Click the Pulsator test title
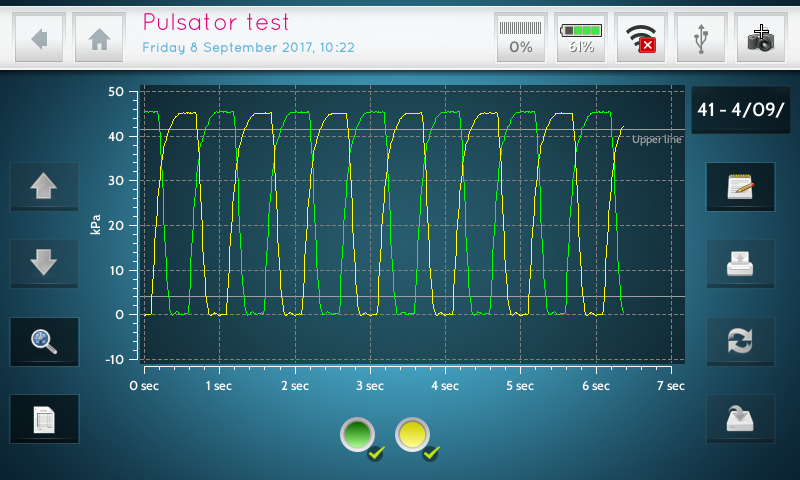Viewport: 800px width, 480px height. [x=216, y=22]
